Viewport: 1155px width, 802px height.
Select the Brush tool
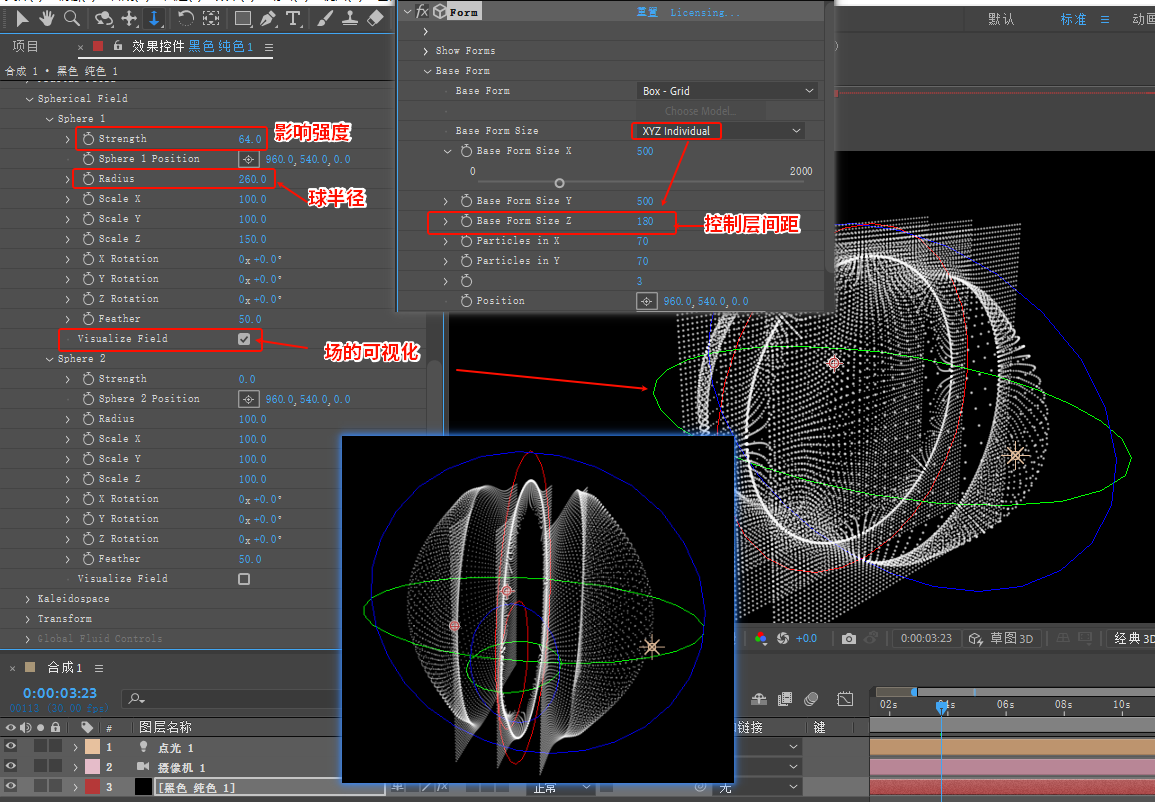325,18
